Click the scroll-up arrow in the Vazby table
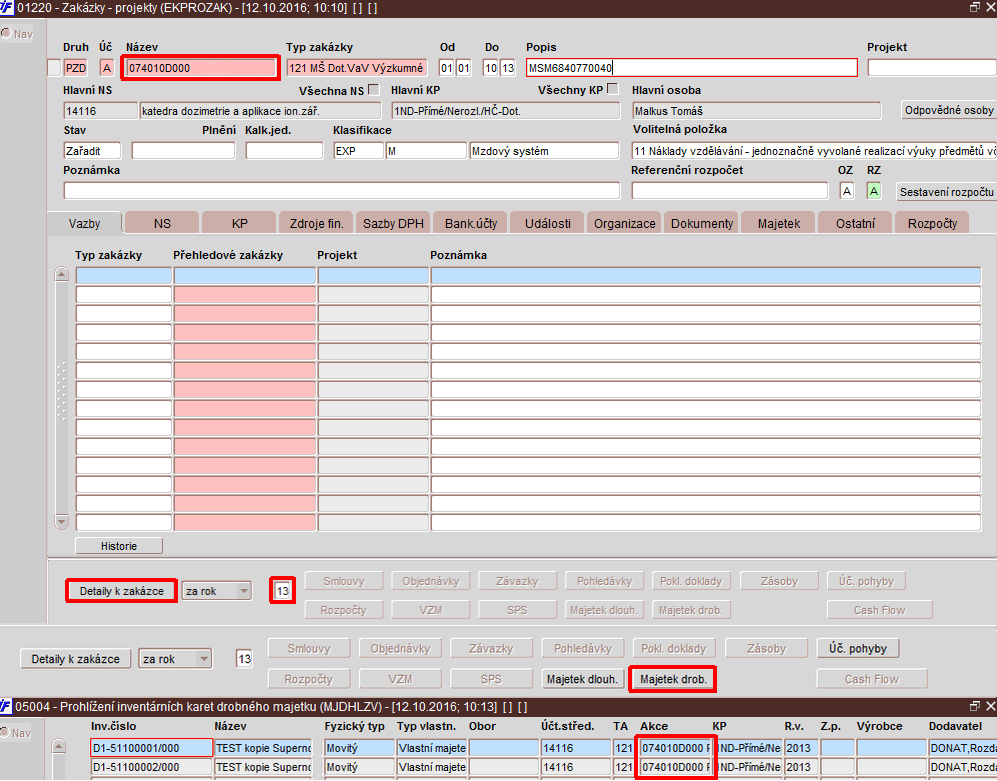 [x=62, y=275]
